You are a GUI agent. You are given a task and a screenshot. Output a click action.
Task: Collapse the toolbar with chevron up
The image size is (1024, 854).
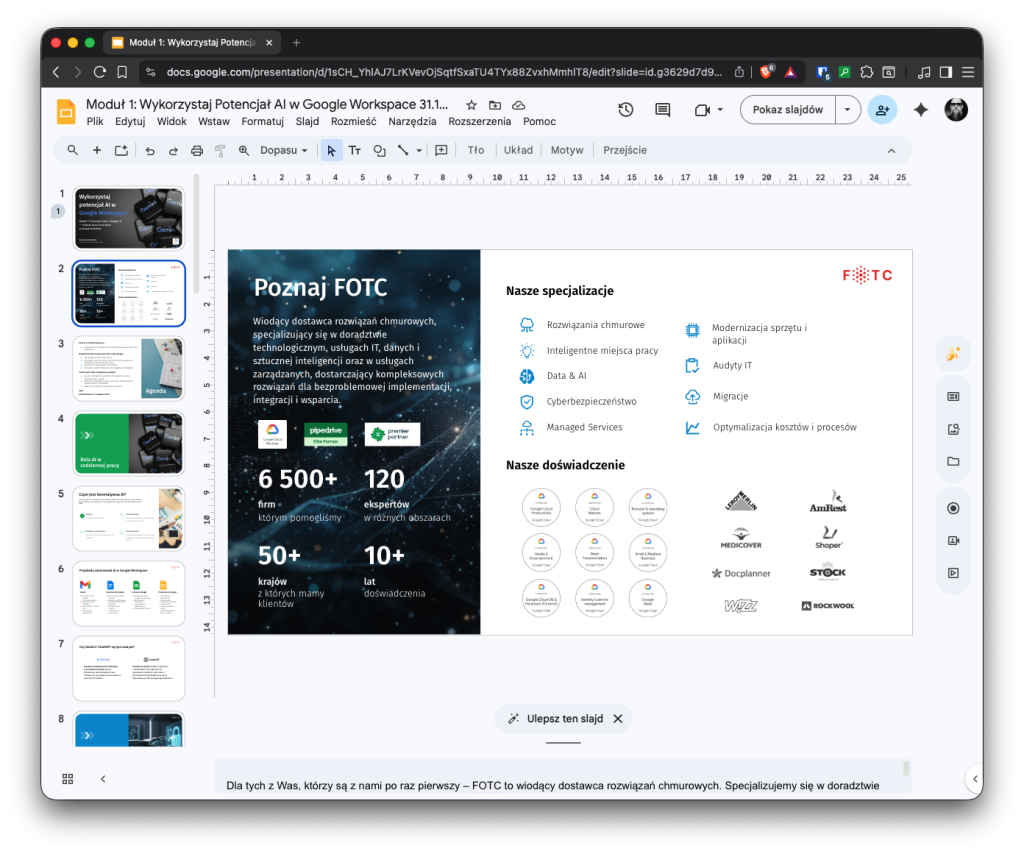[891, 151]
